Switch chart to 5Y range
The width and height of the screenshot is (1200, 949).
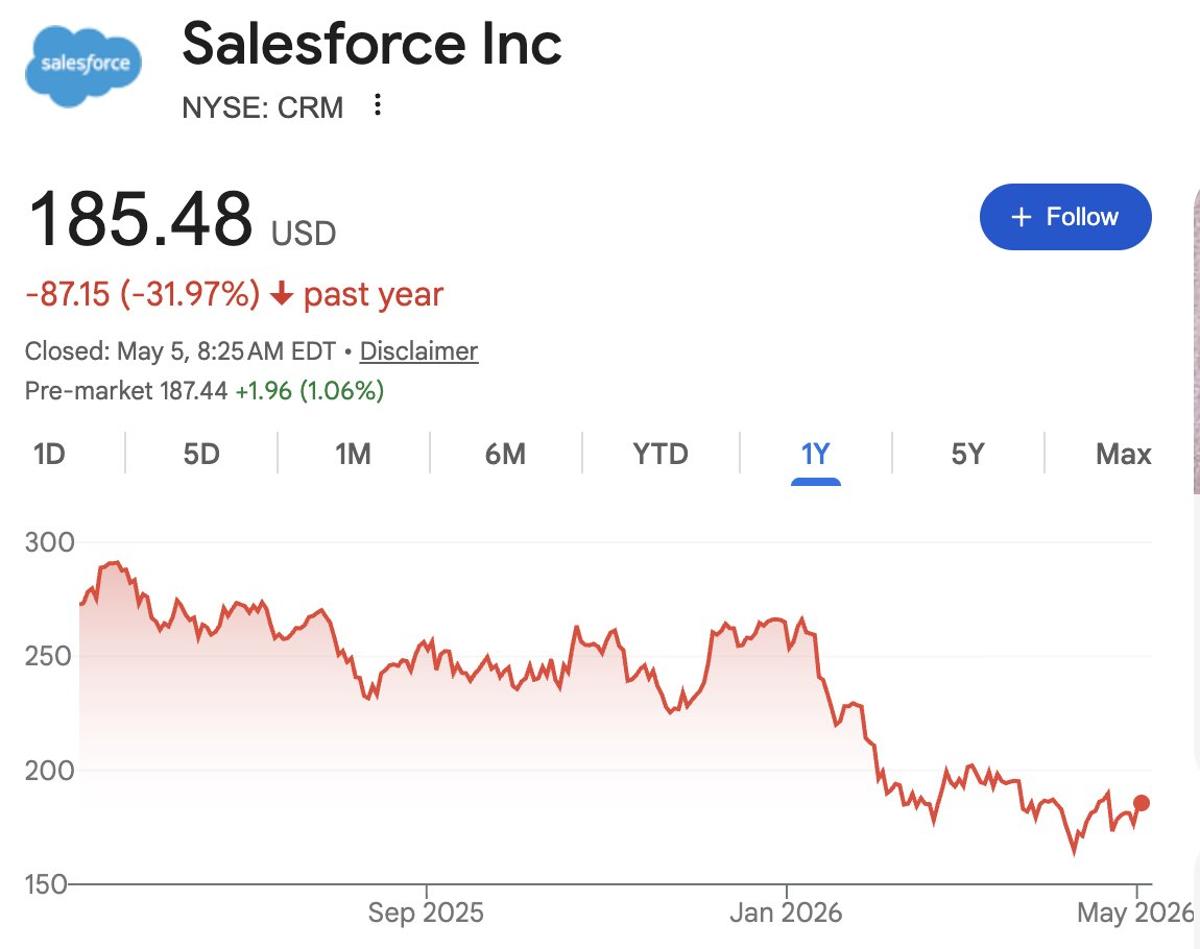click(x=967, y=454)
